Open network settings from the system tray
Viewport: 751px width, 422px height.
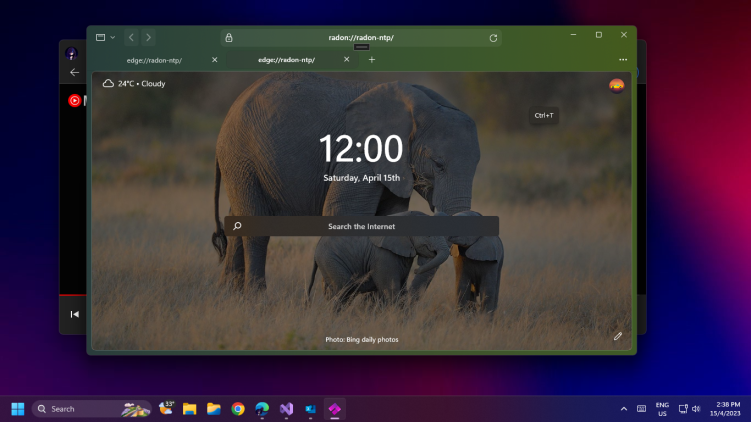pos(683,409)
